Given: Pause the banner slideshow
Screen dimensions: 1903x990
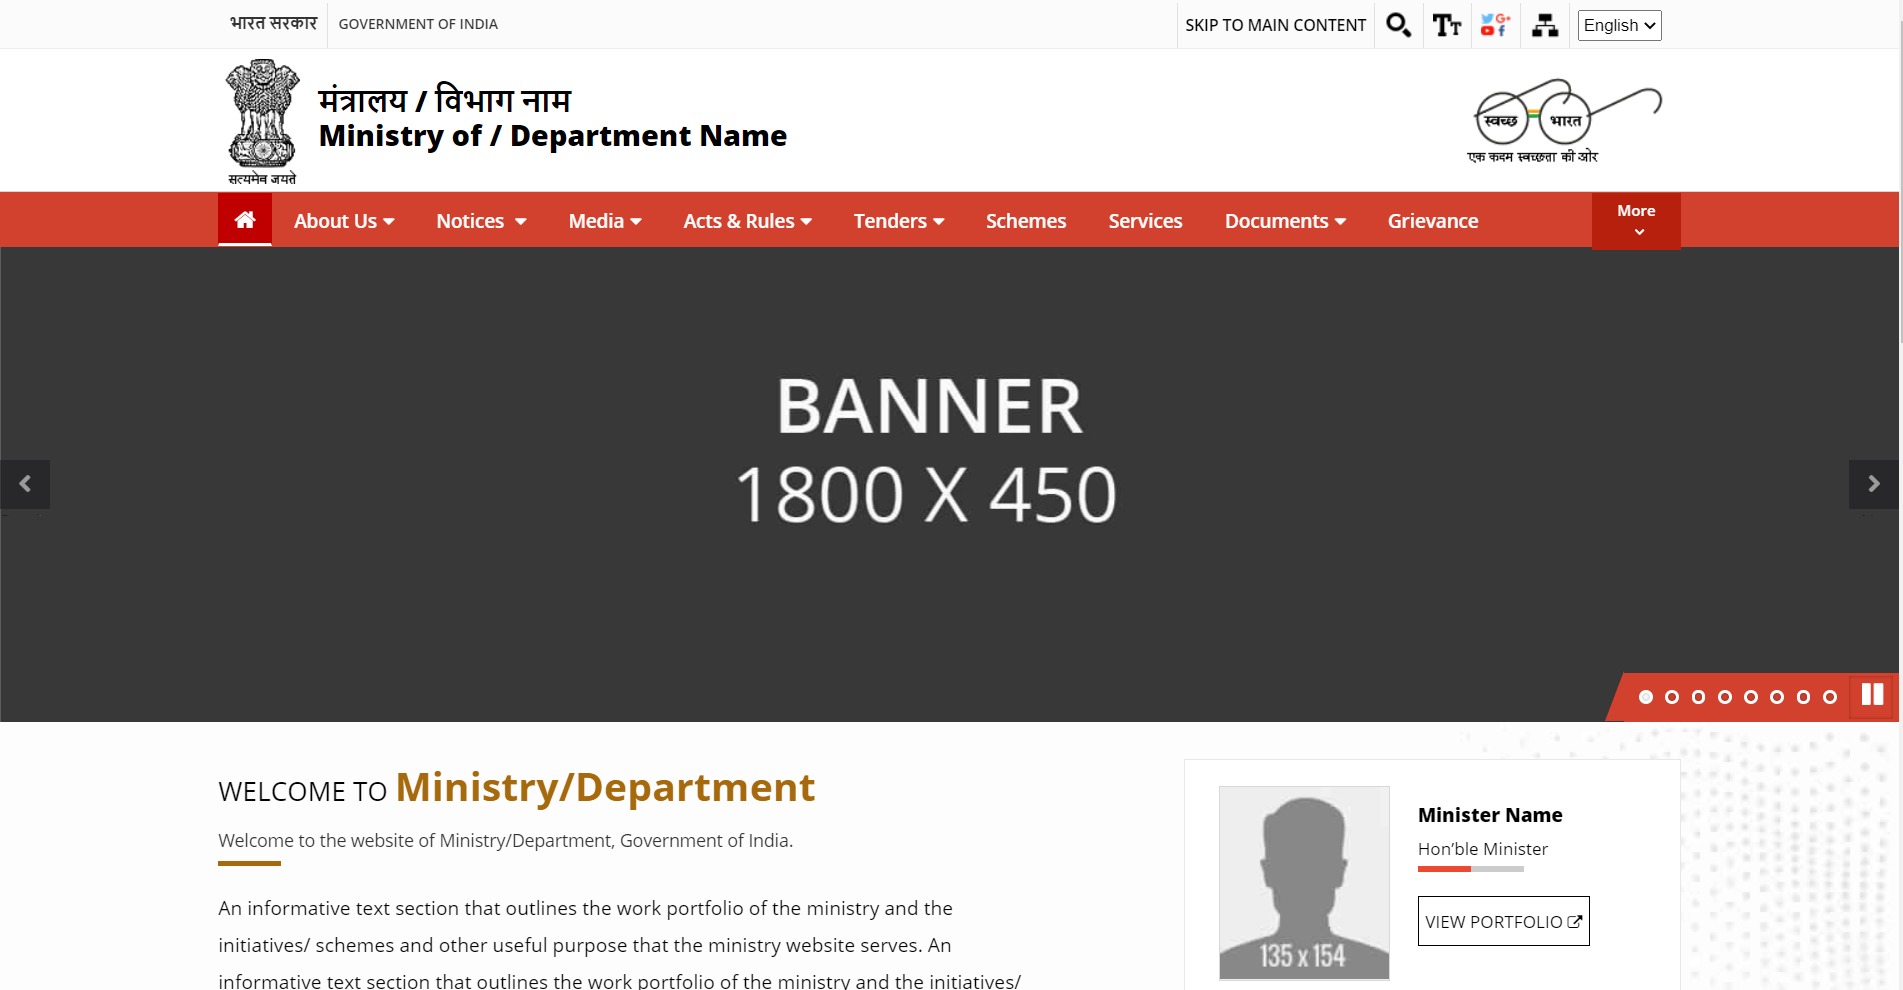Looking at the screenshot, I should tap(1872, 695).
